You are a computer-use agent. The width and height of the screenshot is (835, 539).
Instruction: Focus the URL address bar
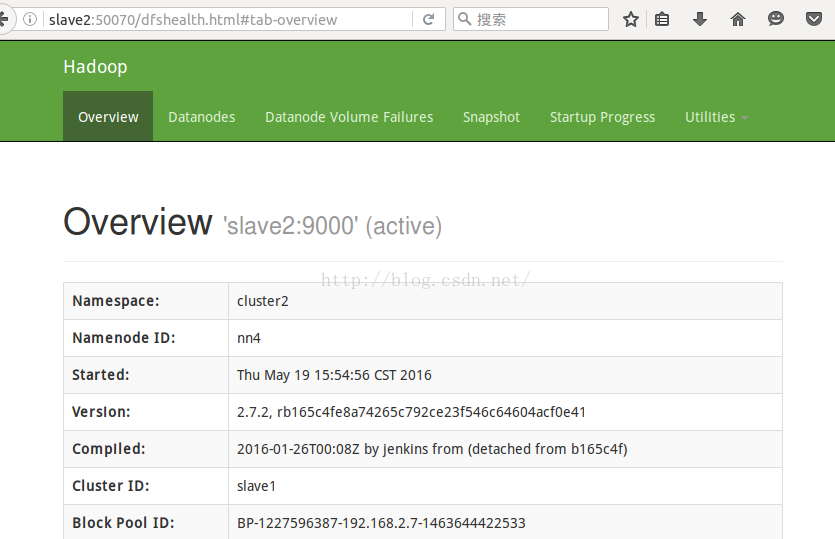tap(229, 20)
